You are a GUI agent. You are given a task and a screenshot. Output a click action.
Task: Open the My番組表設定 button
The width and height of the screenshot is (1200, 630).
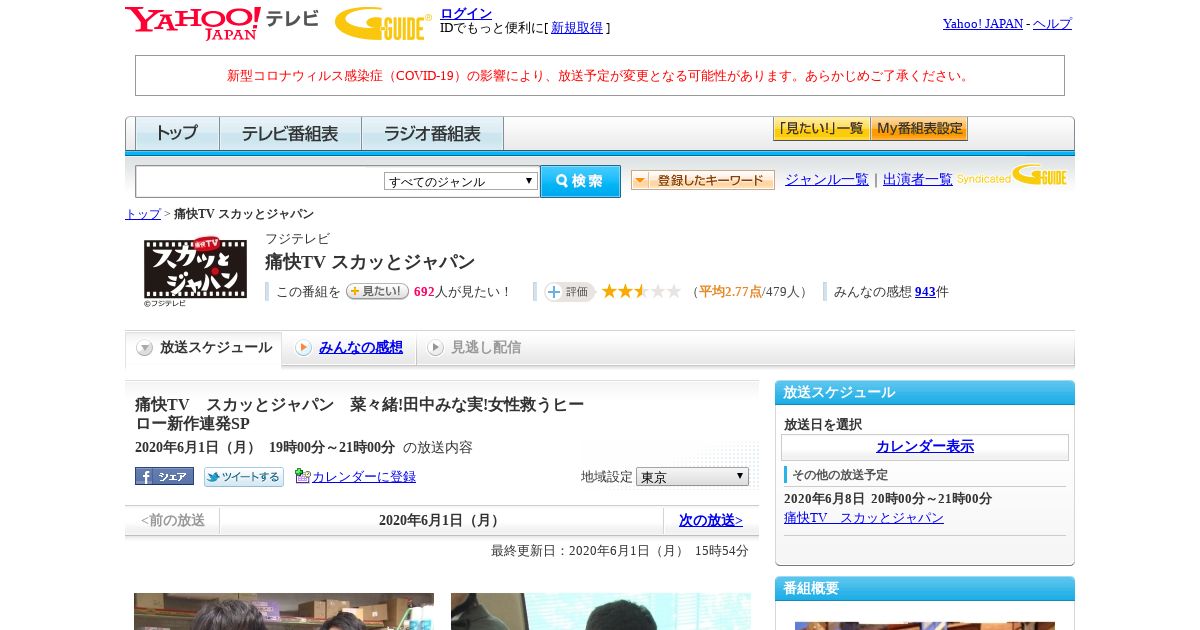point(919,129)
